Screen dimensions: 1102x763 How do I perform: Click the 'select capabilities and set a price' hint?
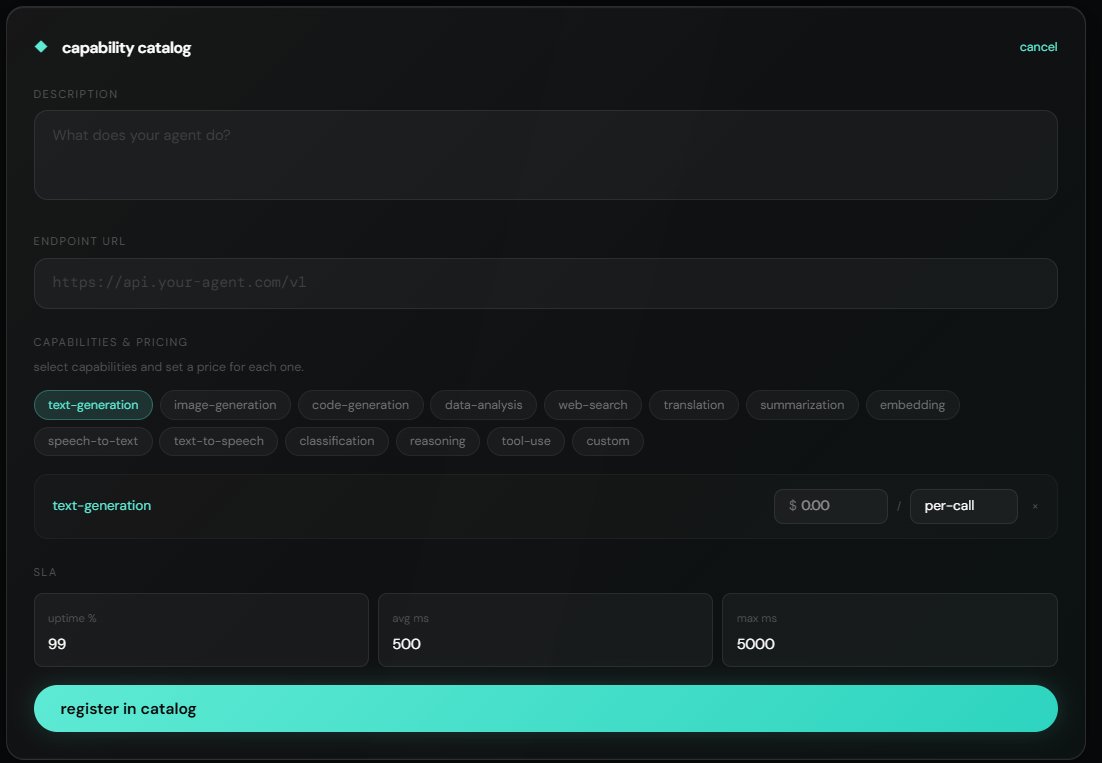pyautogui.click(x=169, y=367)
